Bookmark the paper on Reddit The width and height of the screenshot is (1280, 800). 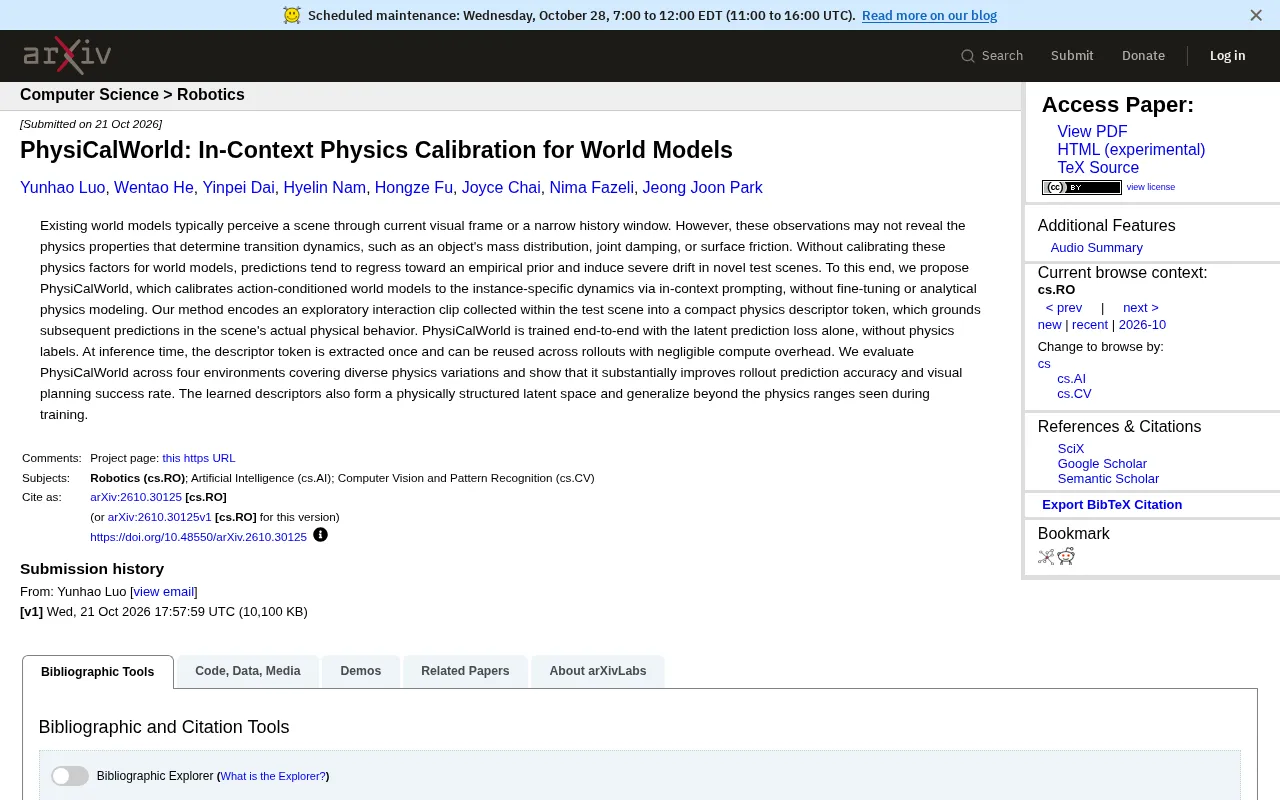1066,556
